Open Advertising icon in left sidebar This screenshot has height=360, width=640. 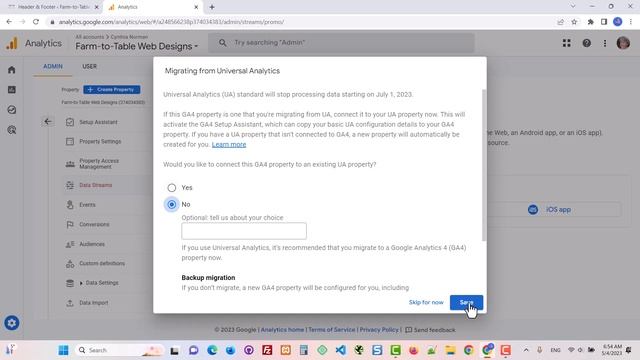(12, 130)
